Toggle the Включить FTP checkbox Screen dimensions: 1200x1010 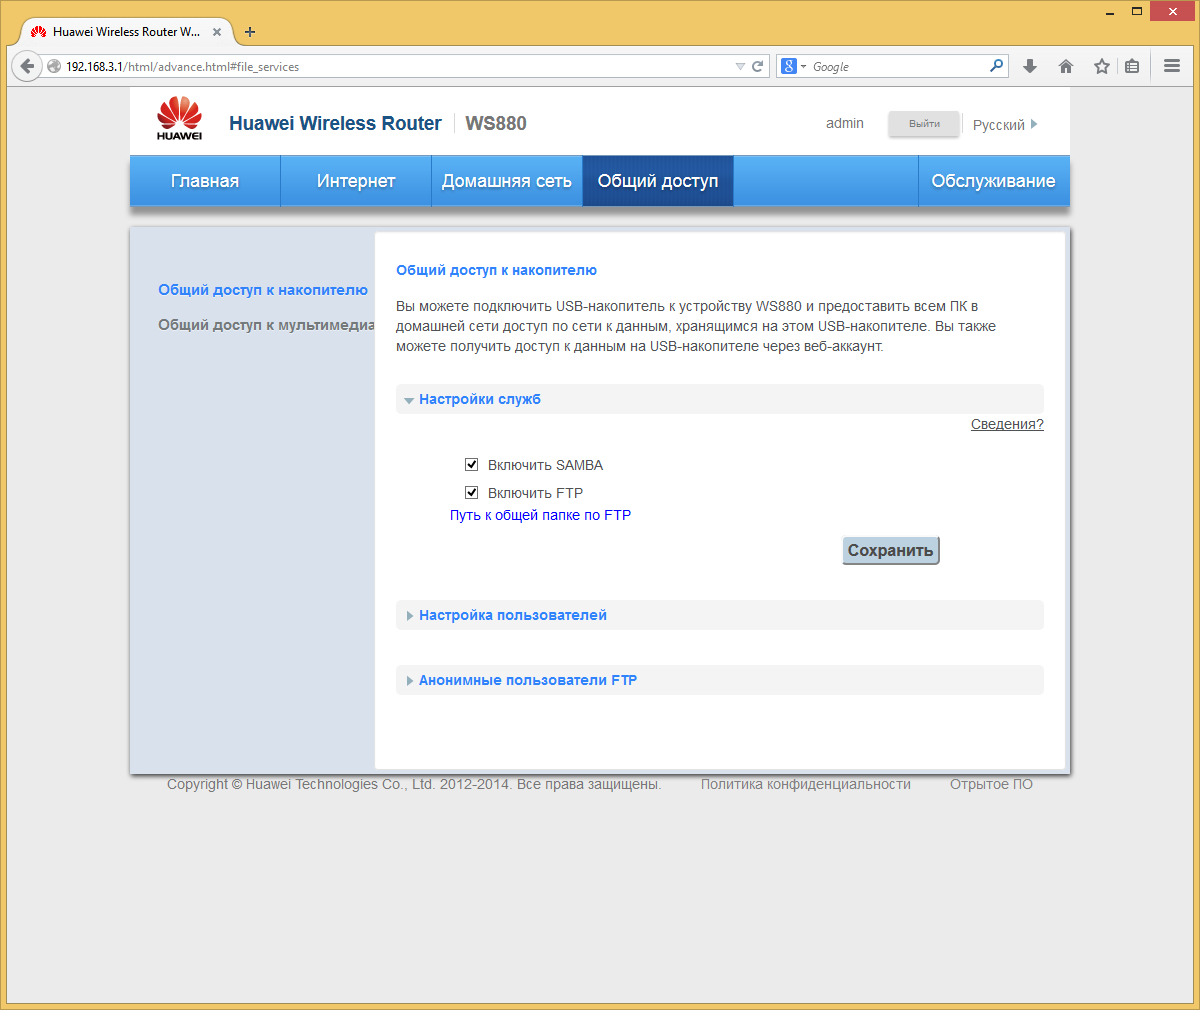click(x=472, y=492)
